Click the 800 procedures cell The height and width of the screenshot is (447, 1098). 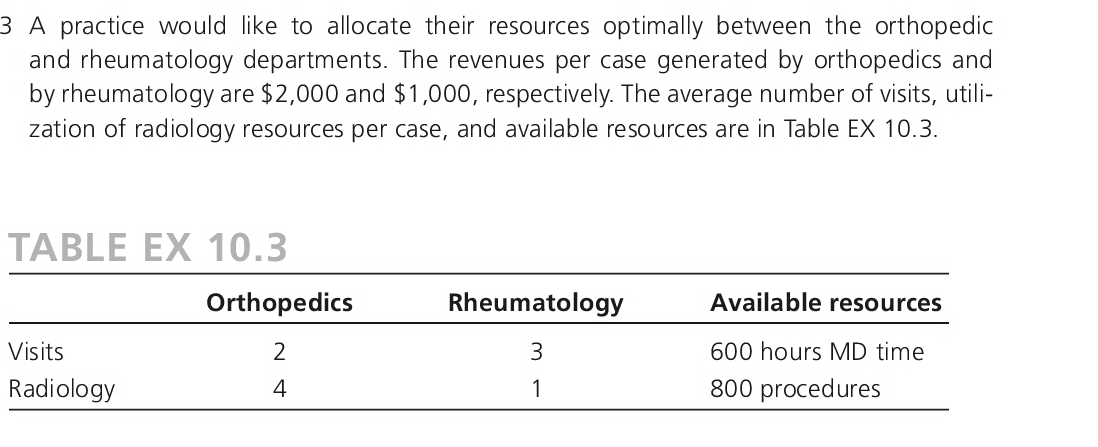coord(795,389)
